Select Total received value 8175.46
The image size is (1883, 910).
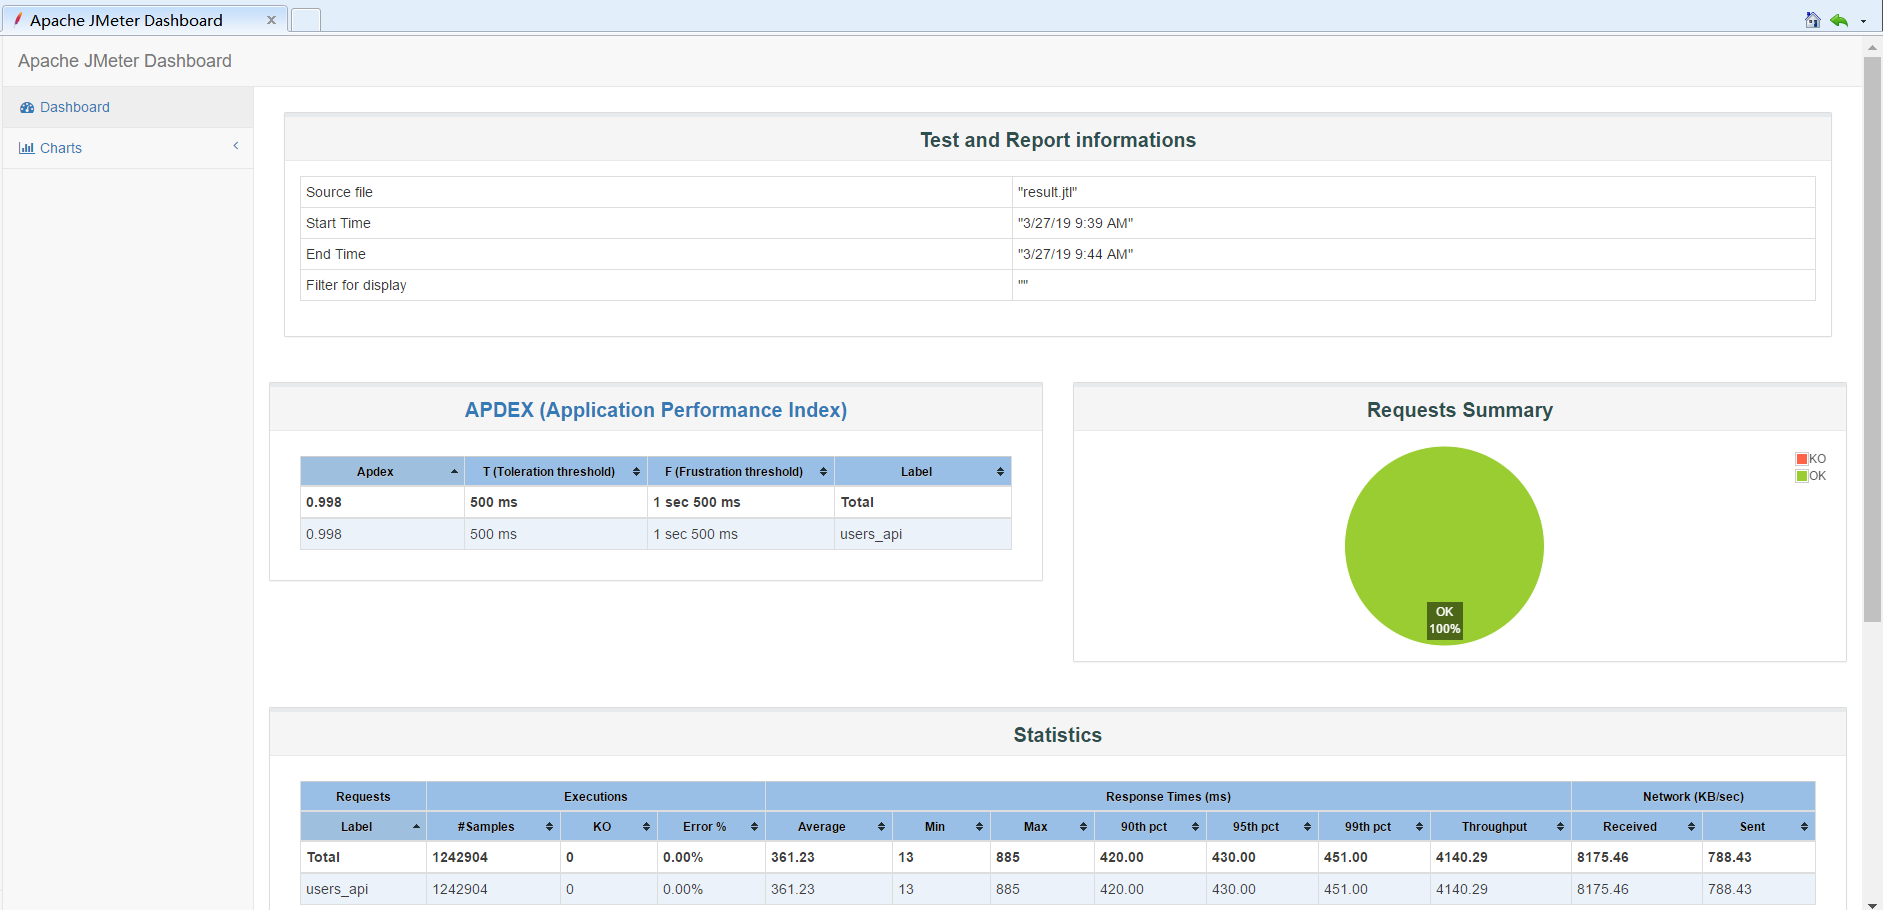click(x=1603, y=857)
